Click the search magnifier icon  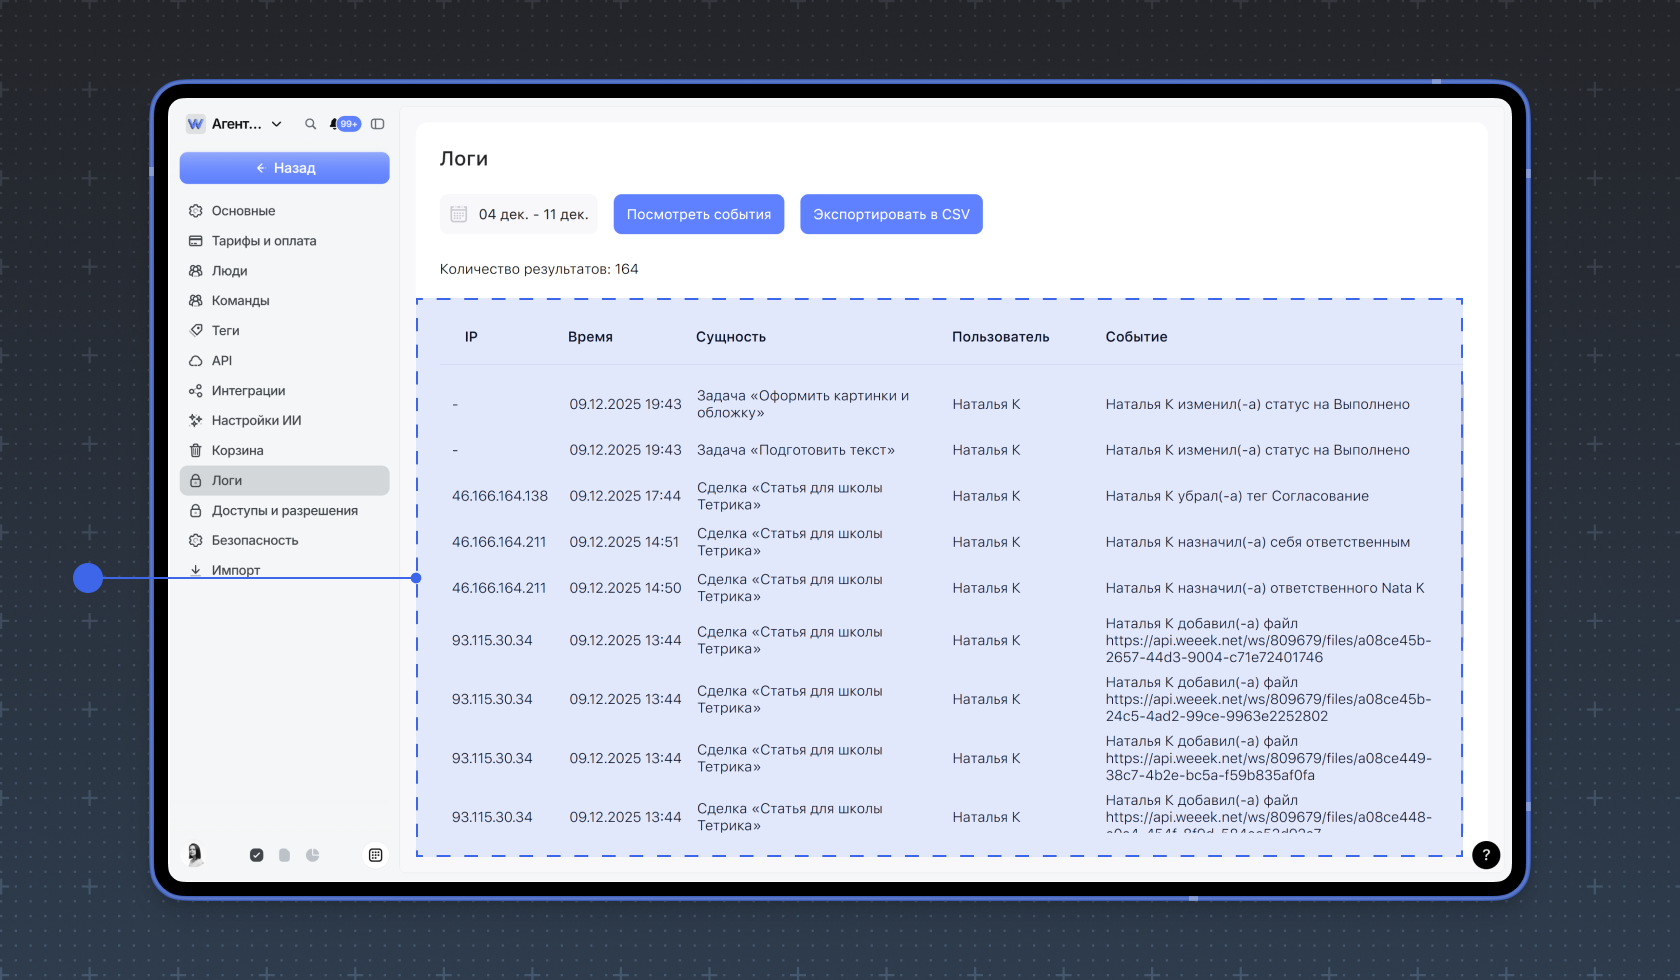pos(310,124)
